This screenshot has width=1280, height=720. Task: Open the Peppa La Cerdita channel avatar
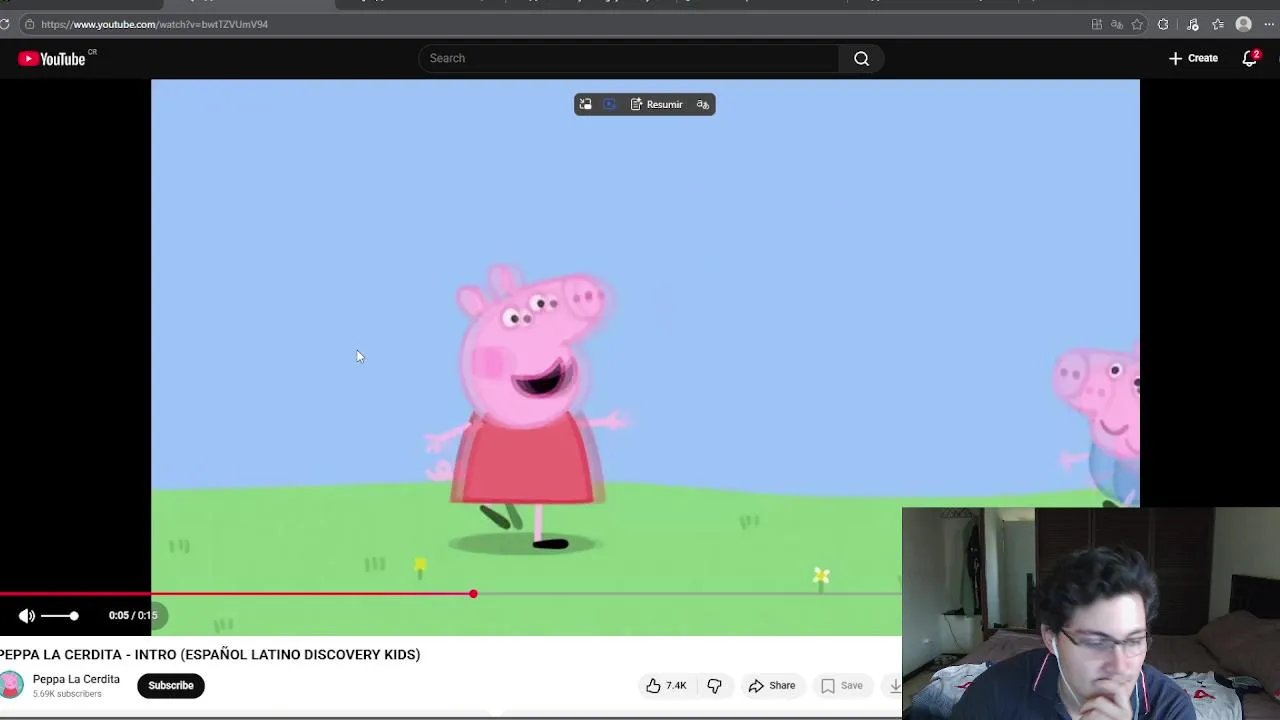[x=11, y=685]
